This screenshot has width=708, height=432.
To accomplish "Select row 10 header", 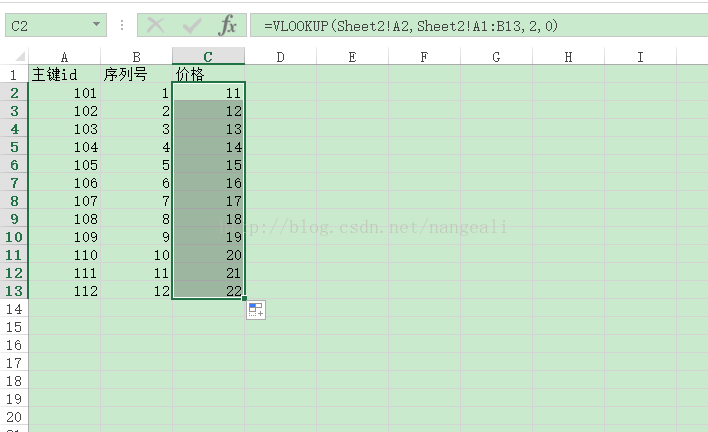I will click(14, 237).
